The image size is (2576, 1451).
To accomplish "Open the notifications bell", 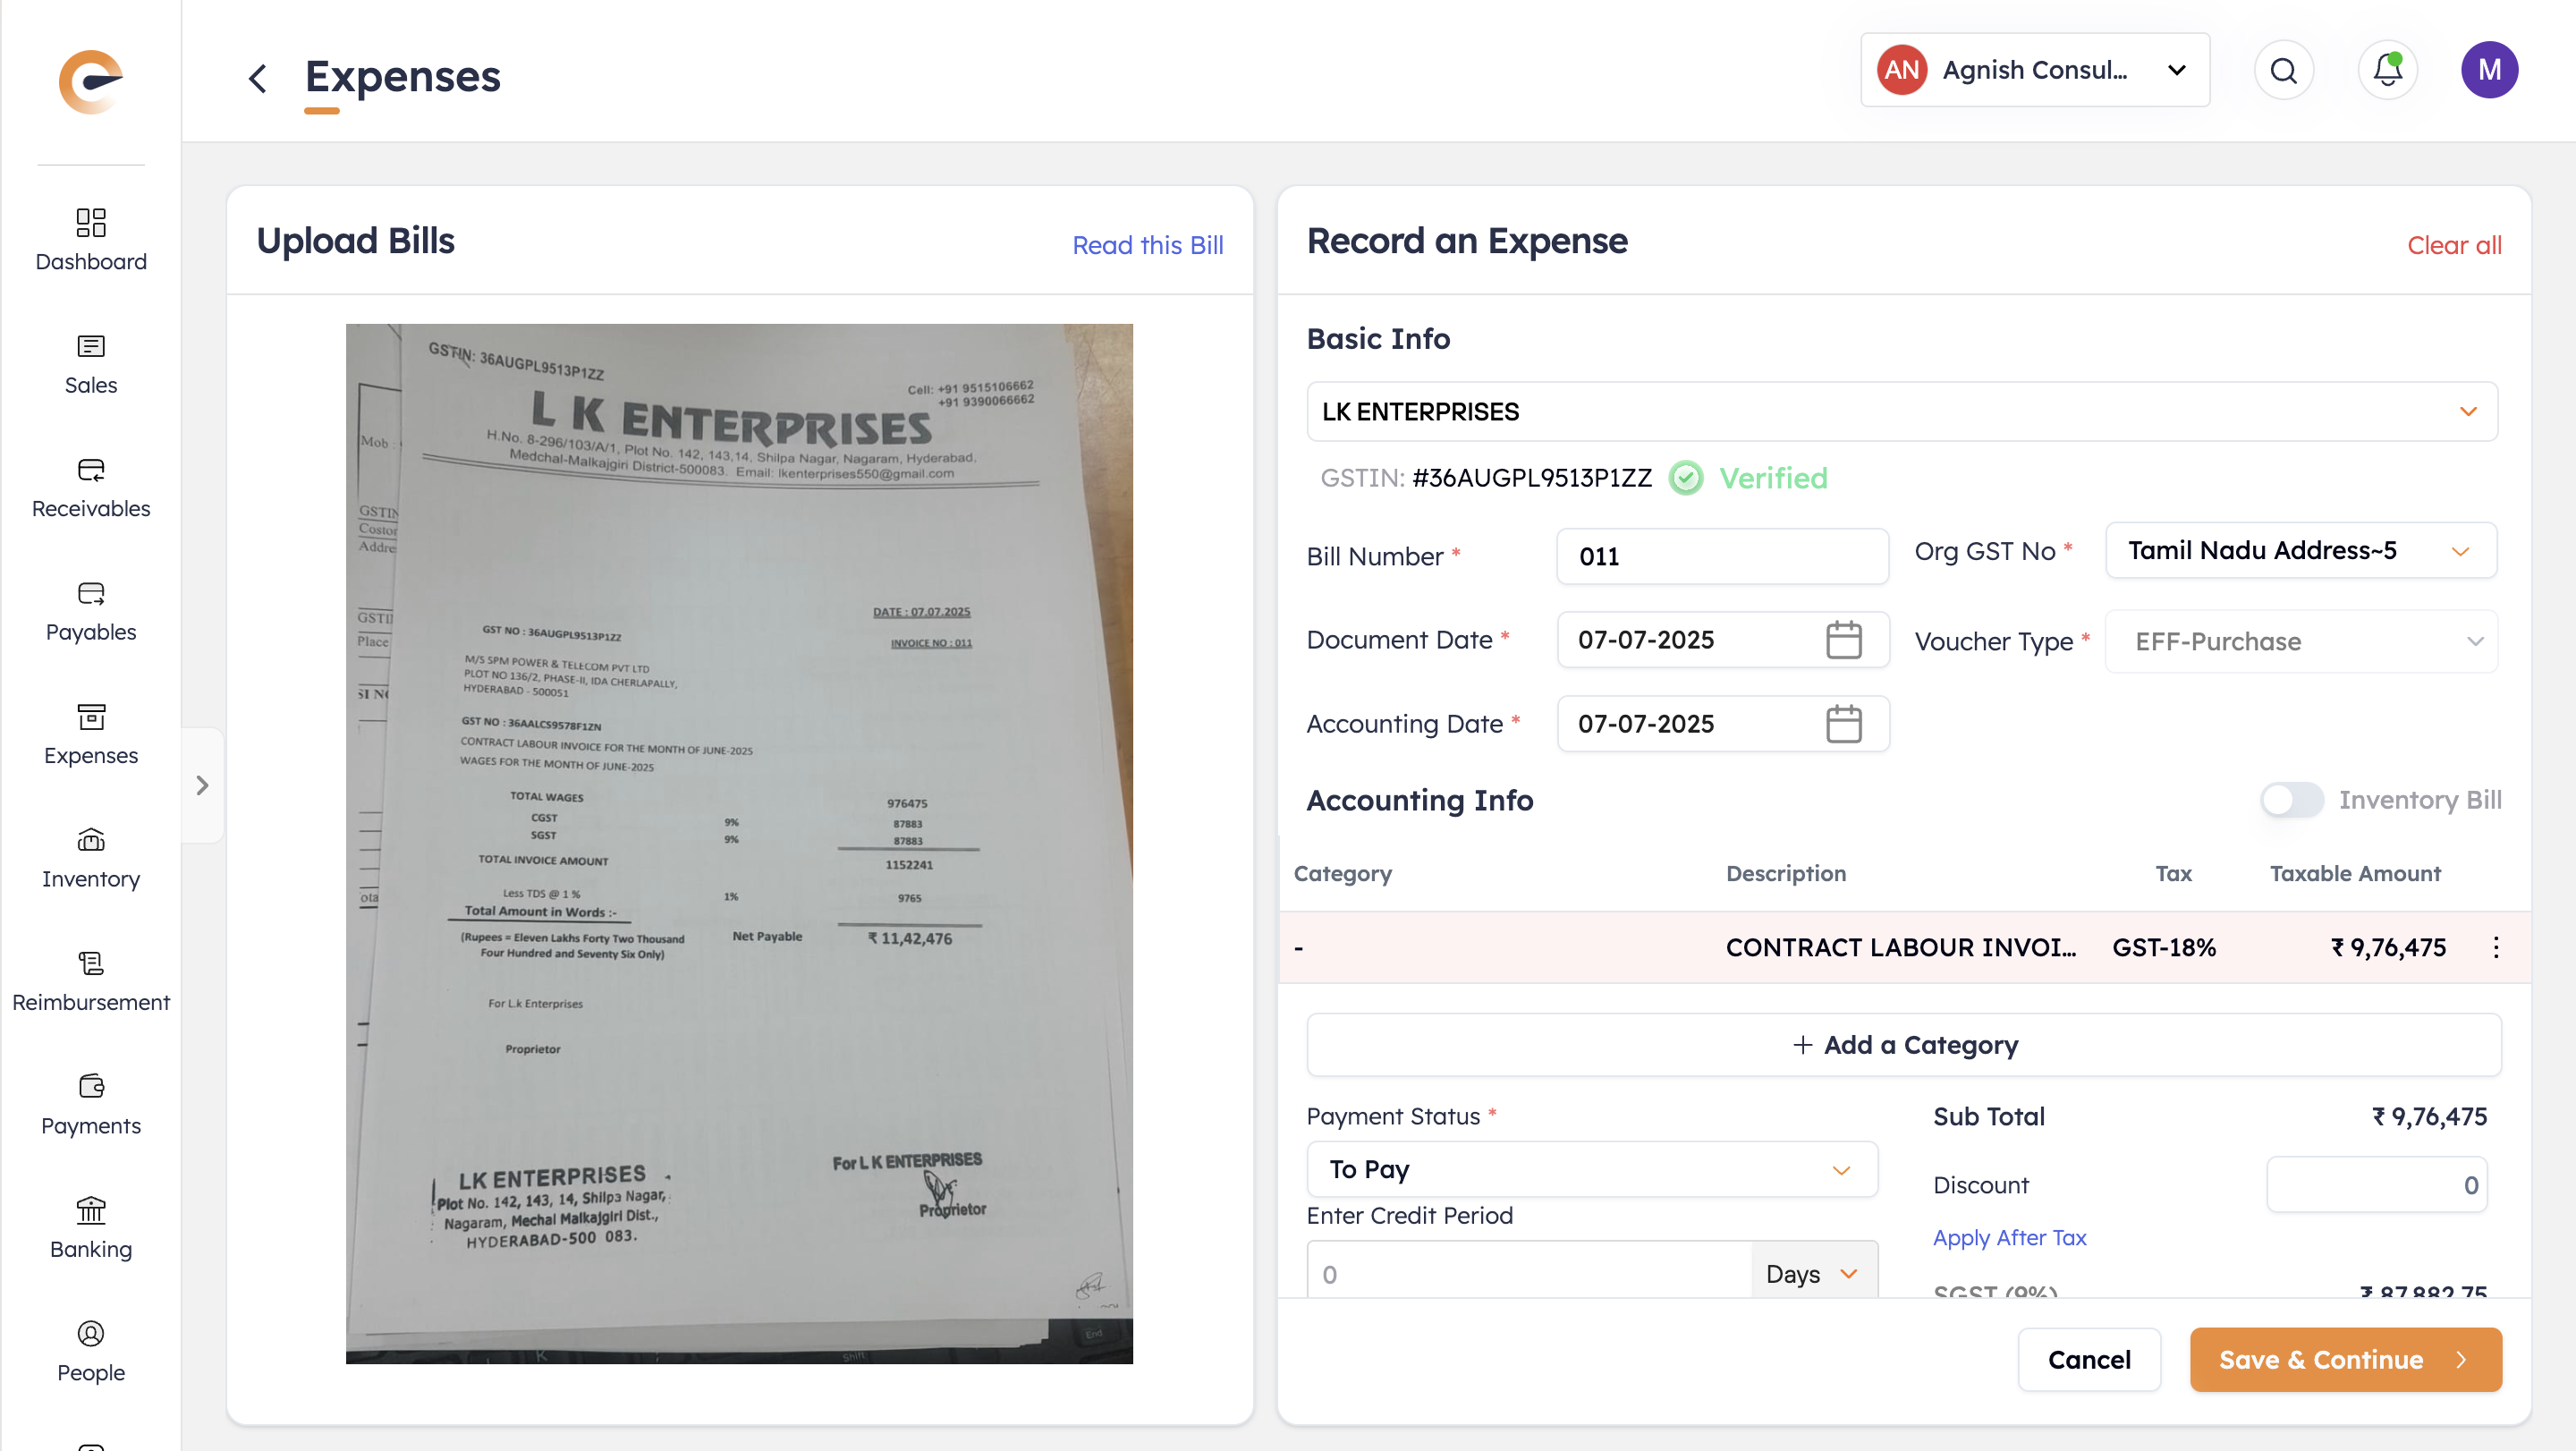I will point(2387,70).
